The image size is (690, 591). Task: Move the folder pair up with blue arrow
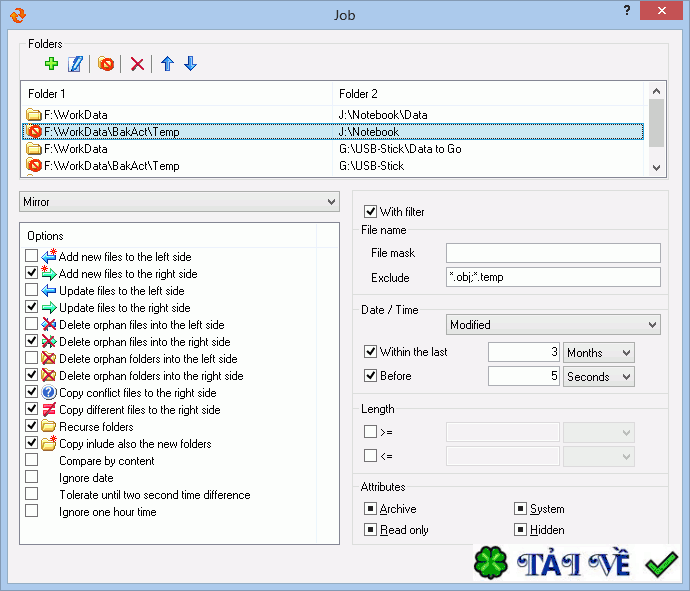tap(167, 64)
